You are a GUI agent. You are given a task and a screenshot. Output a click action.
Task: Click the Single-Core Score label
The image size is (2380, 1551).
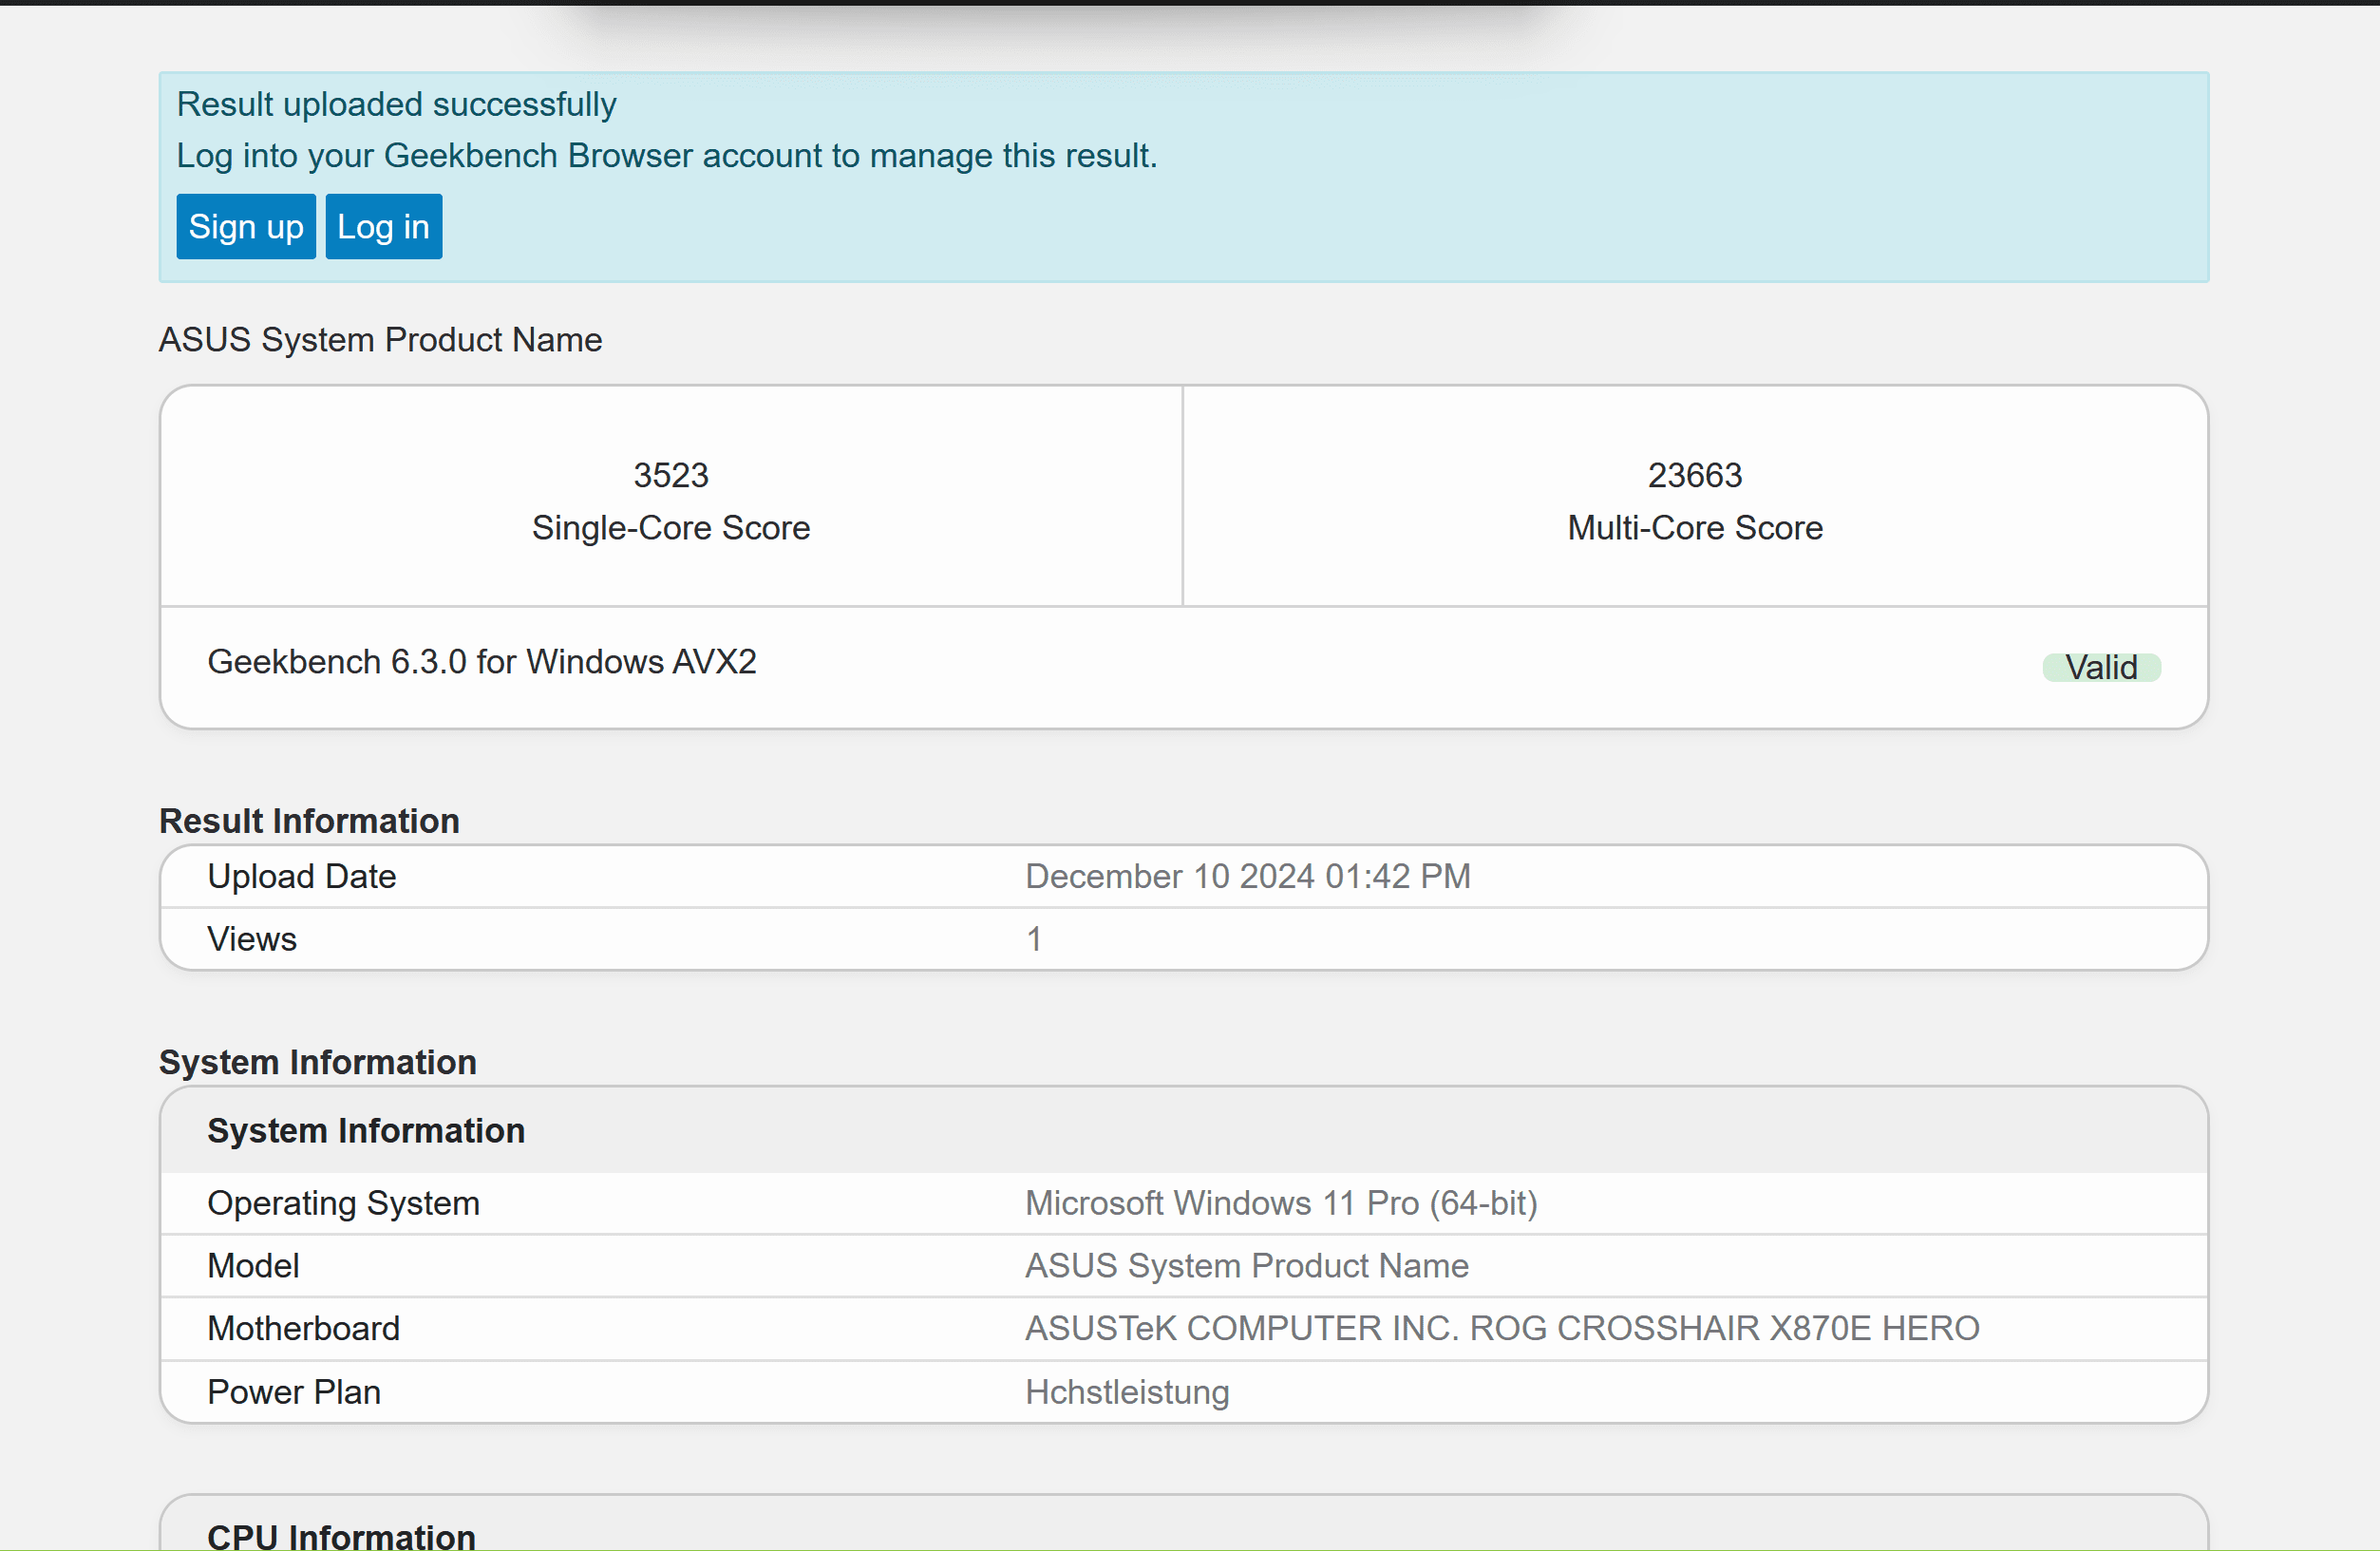pos(671,528)
